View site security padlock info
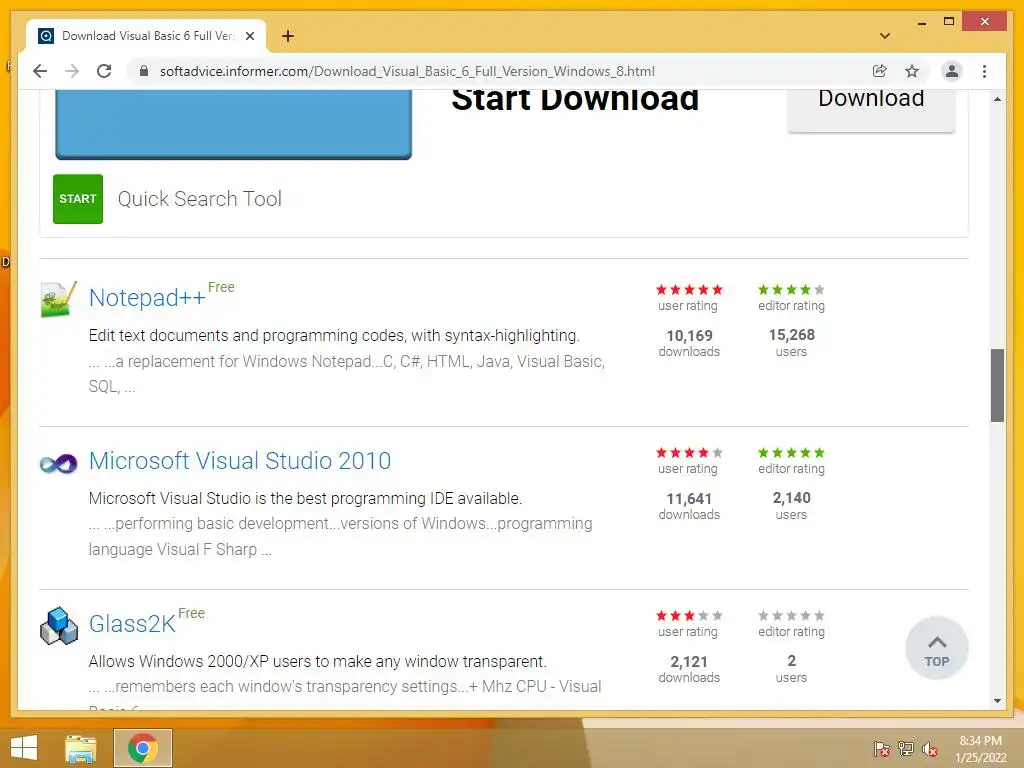 (x=144, y=71)
